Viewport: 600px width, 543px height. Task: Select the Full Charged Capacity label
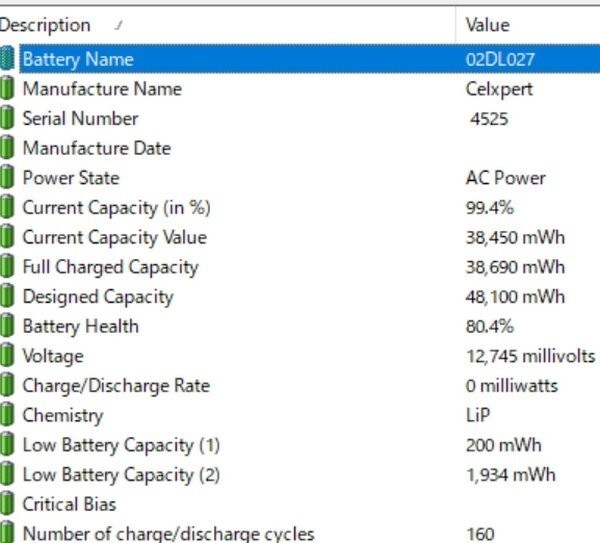111,267
